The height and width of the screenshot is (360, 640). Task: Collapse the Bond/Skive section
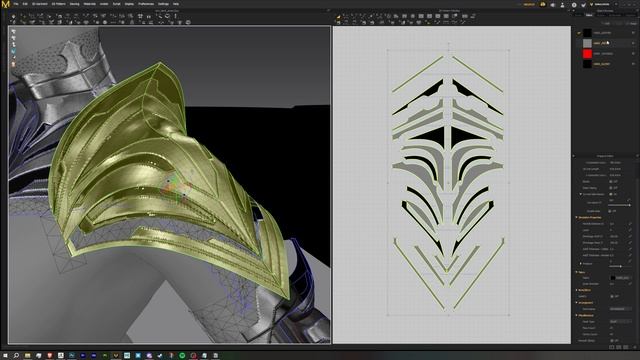tap(576, 290)
